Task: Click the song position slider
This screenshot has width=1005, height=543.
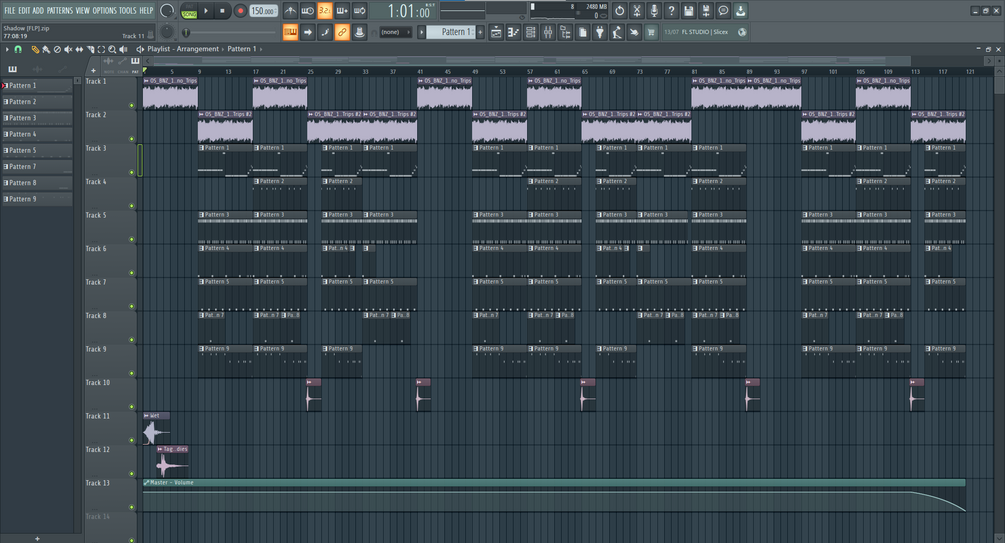Action: [231, 32]
